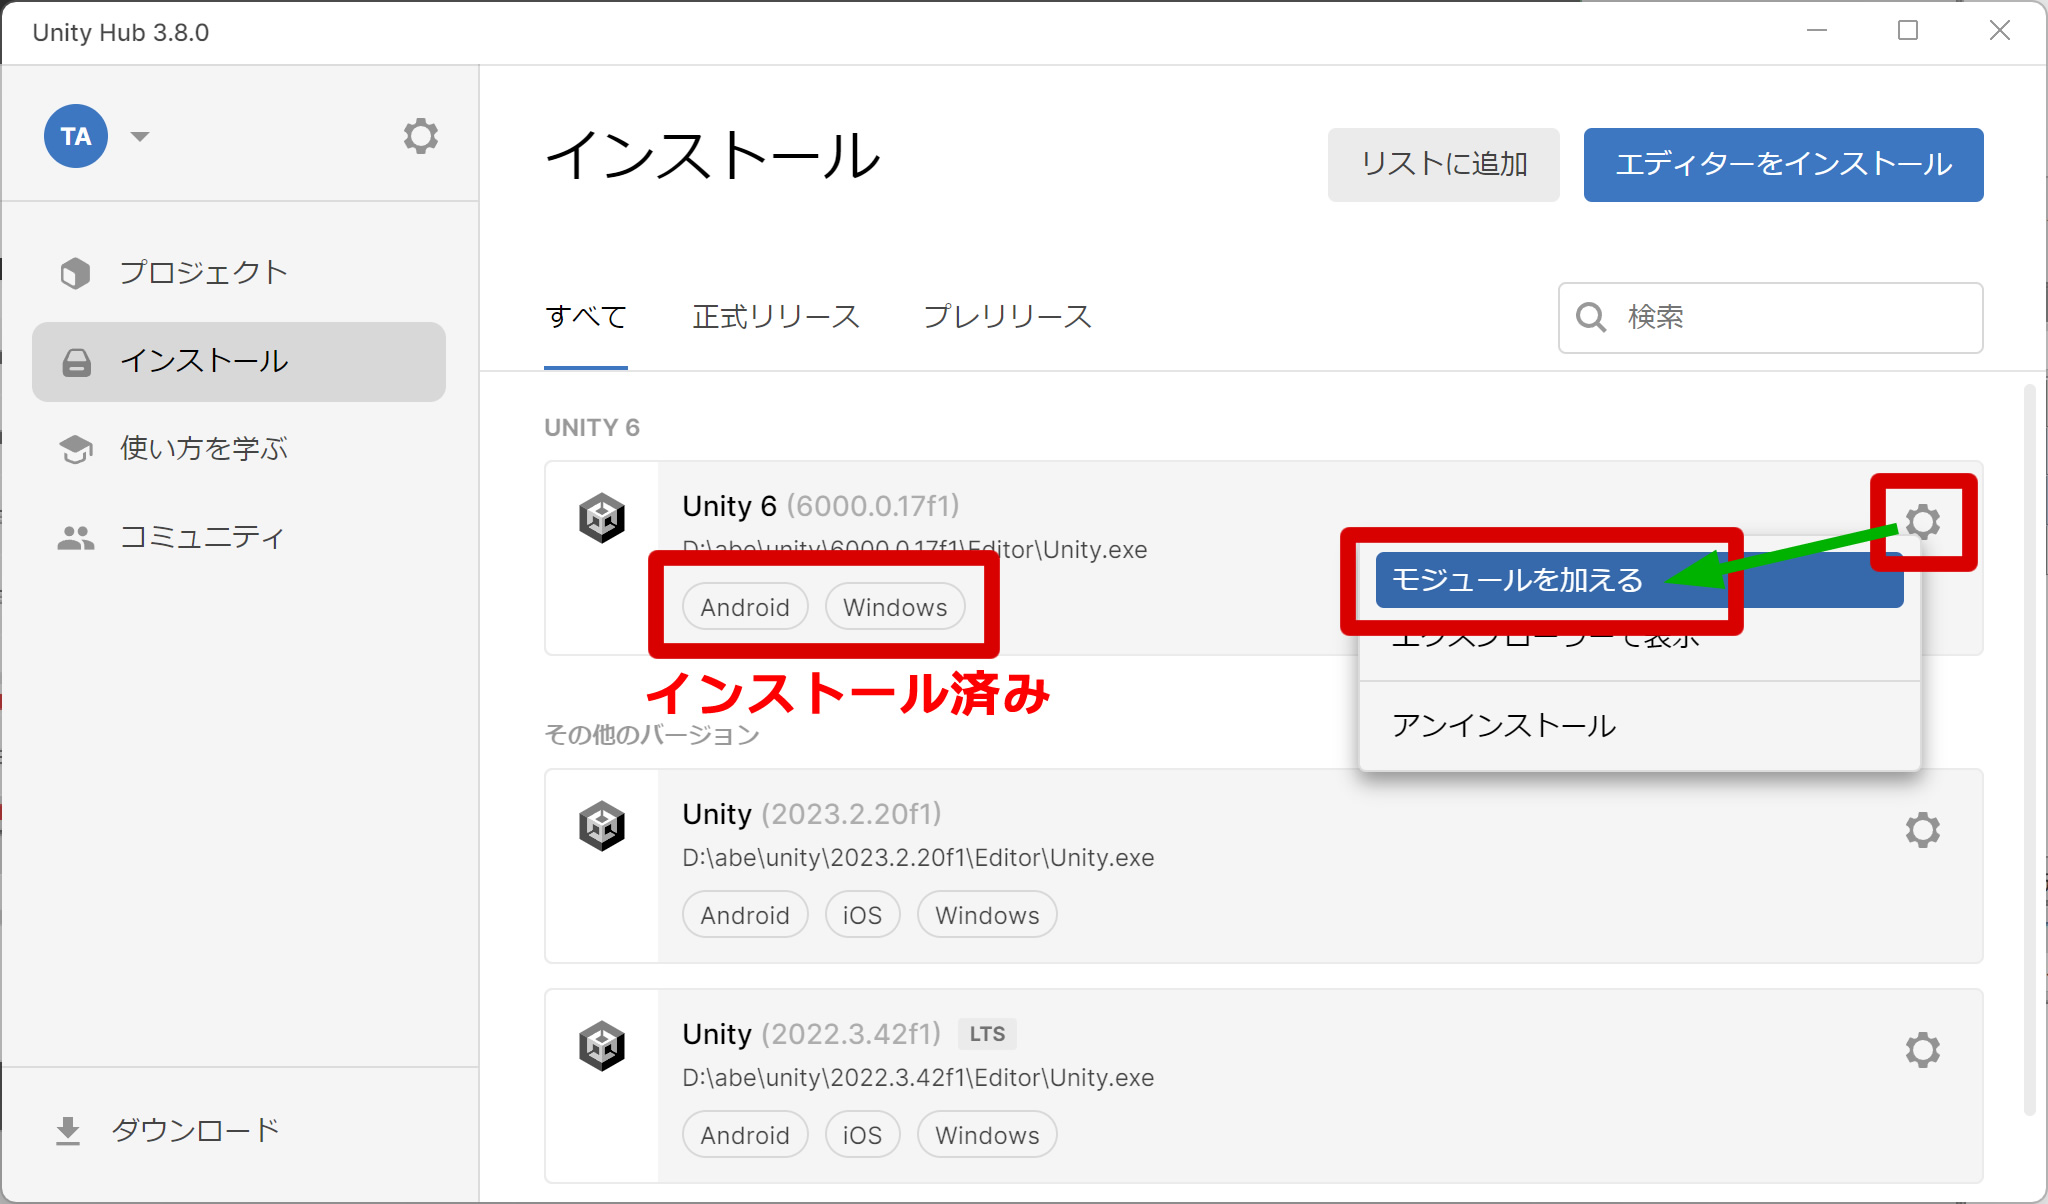The height and width of the screenshot is (1204, 2048).
Task: Select インストール in the sidebar
Action: point(239,361)
